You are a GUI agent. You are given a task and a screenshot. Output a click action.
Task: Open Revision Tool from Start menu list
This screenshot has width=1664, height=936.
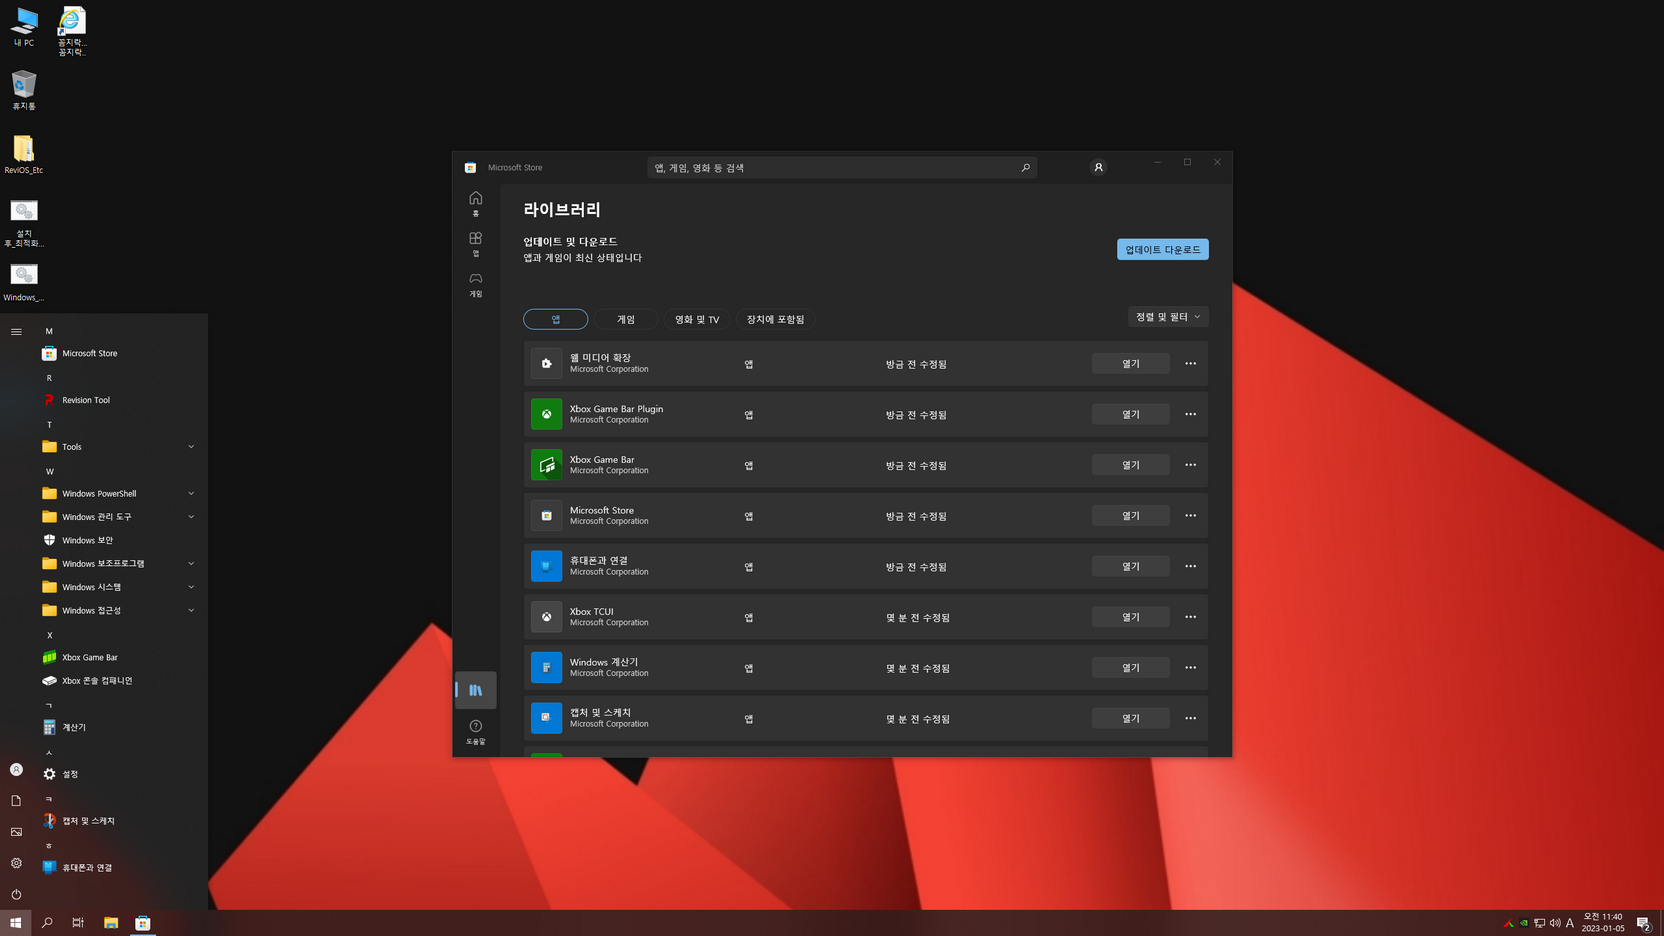click(118, 400)
